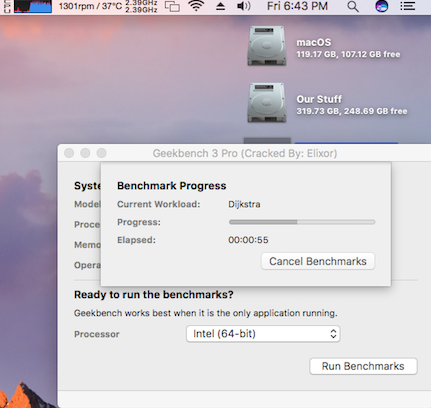Viewport: 431px width, 408px height.
Task: Open the macOS drive icon
Action: 267,46
